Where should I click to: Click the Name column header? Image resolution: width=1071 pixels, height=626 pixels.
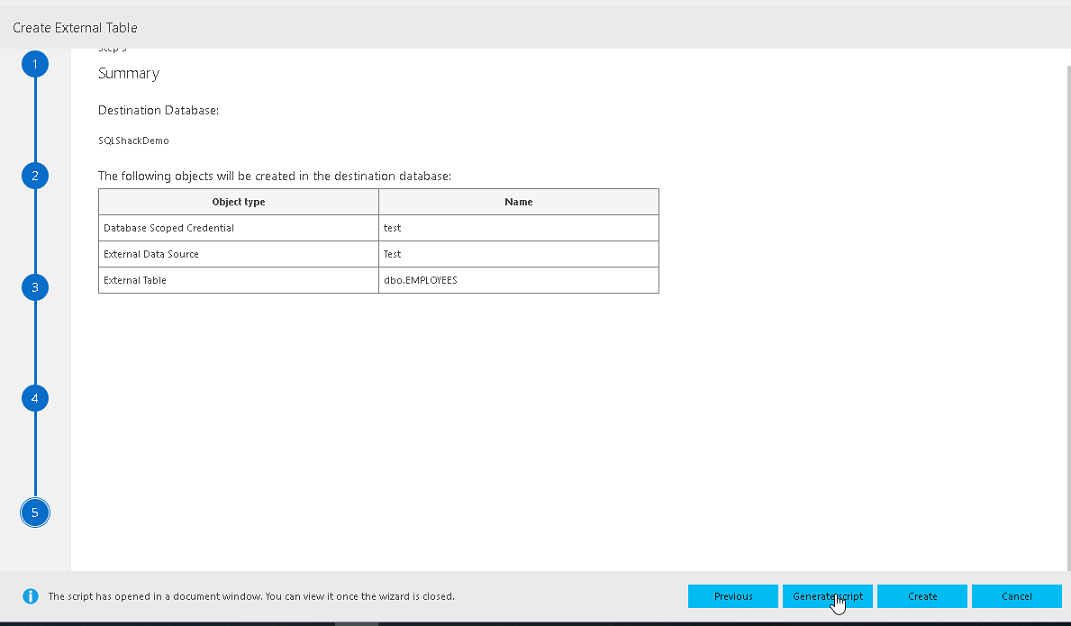click(x=518, y=202)
